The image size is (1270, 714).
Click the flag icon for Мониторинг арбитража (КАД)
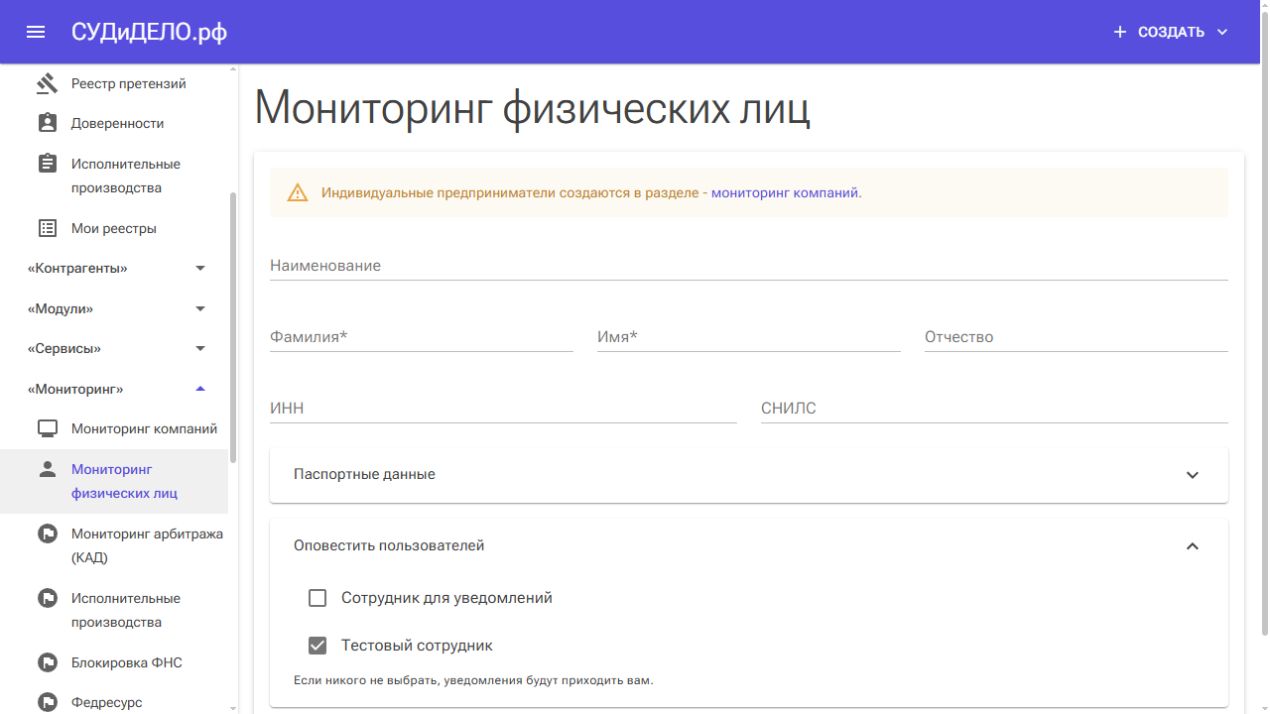click(47, 534)
